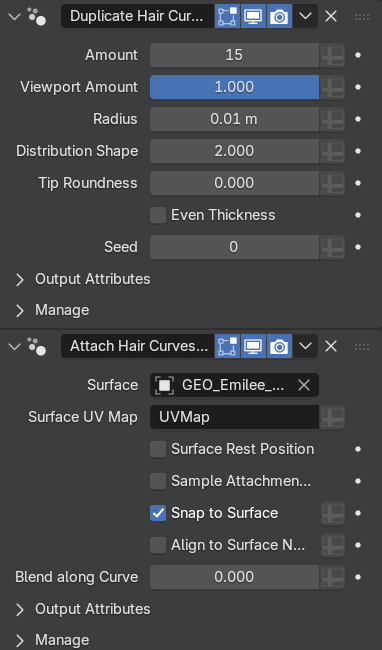Click the Radius value field
The height and width of the screenshot is (650, 382).
tap(234, 119)
